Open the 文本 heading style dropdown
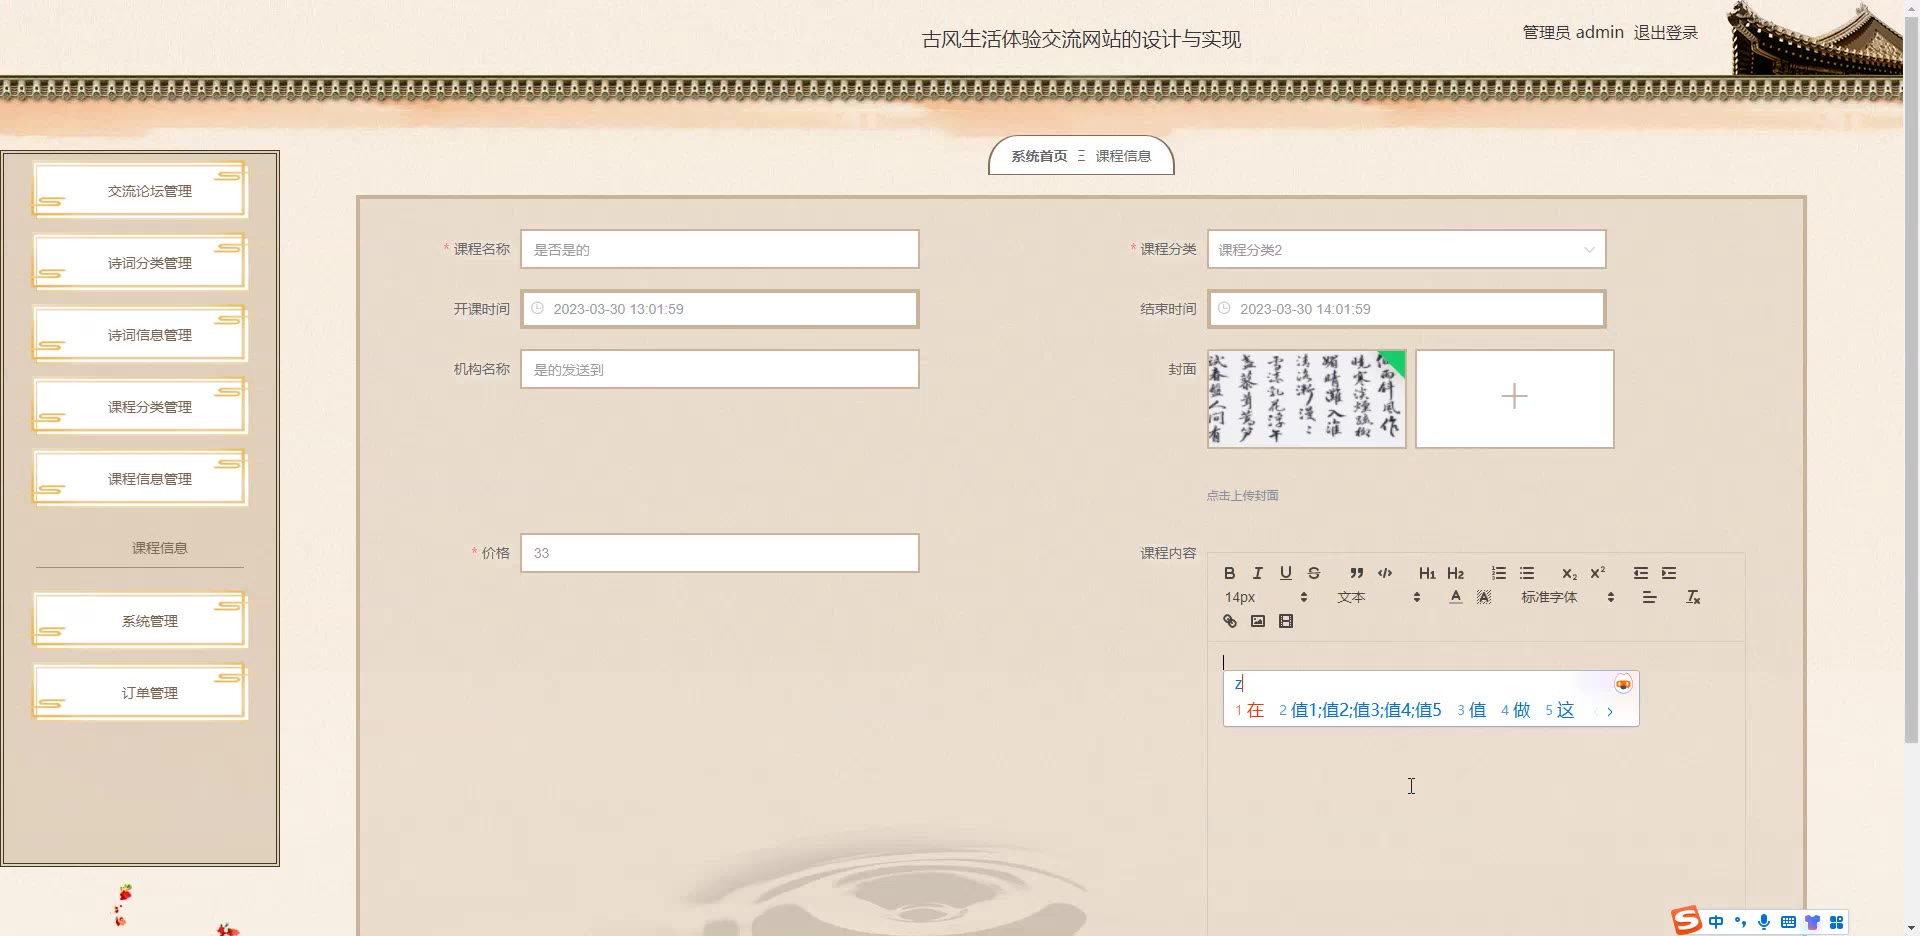This screenshot has width=1920, height=936. point(1378,597)
